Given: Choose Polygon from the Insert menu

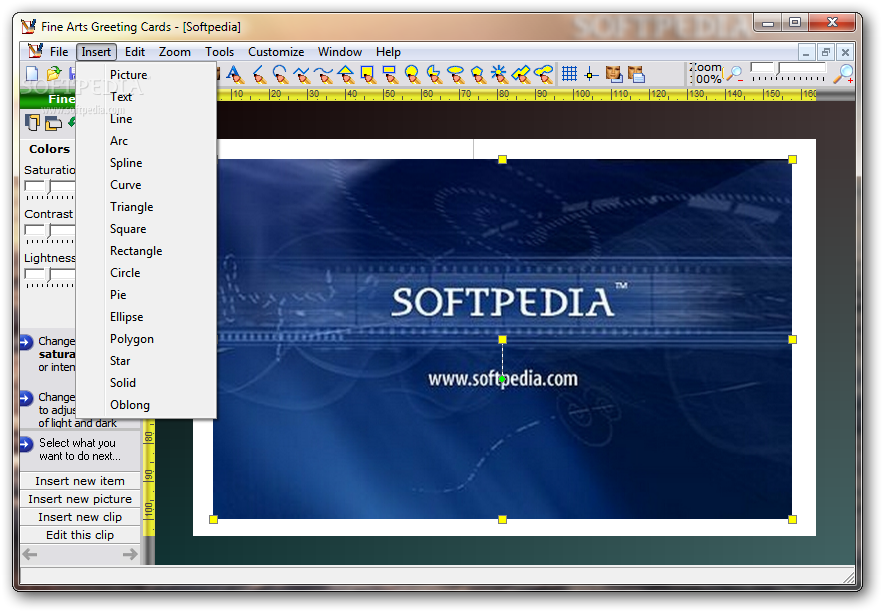Looking at the screenshot, I should pos(146,339).
